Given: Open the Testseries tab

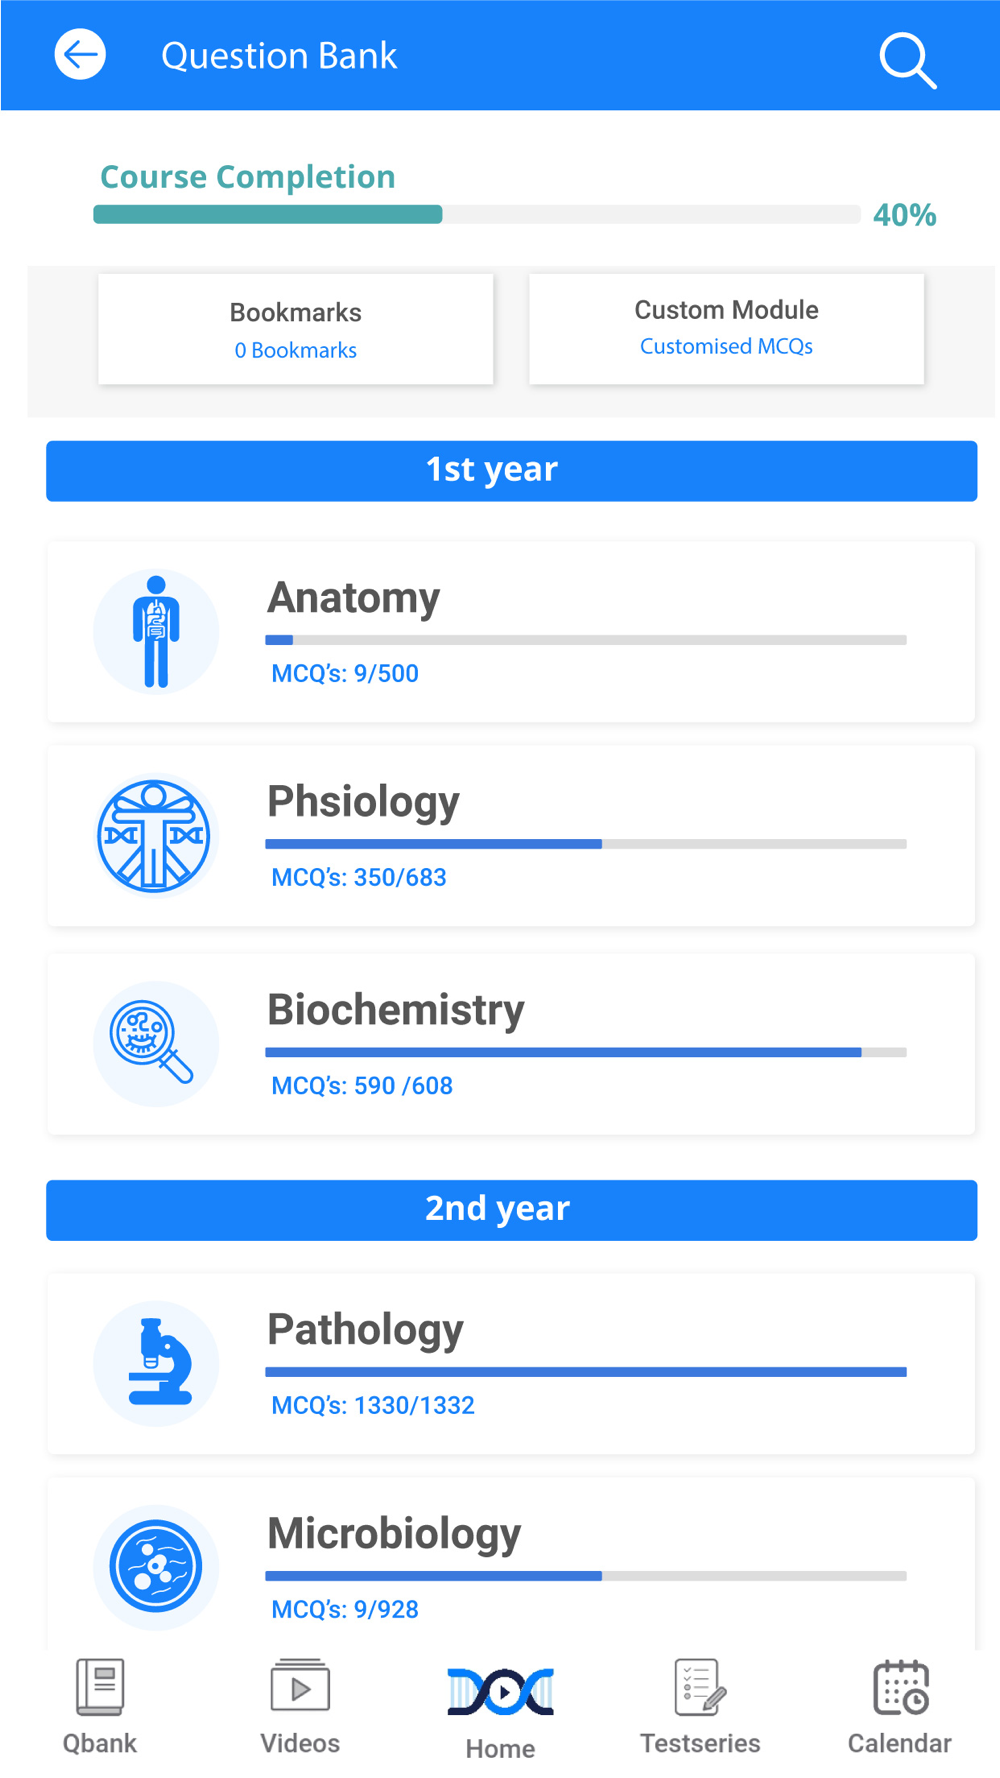Looking at the screenshot, I should [x=700, y=1706].
